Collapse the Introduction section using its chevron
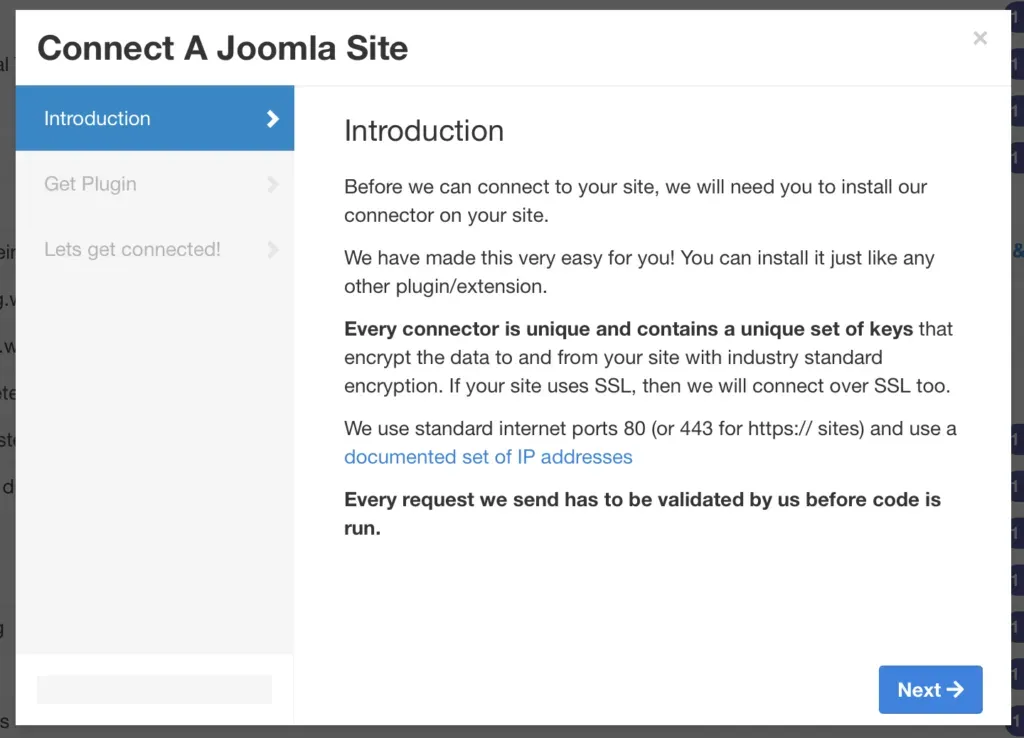 [272, 118]
